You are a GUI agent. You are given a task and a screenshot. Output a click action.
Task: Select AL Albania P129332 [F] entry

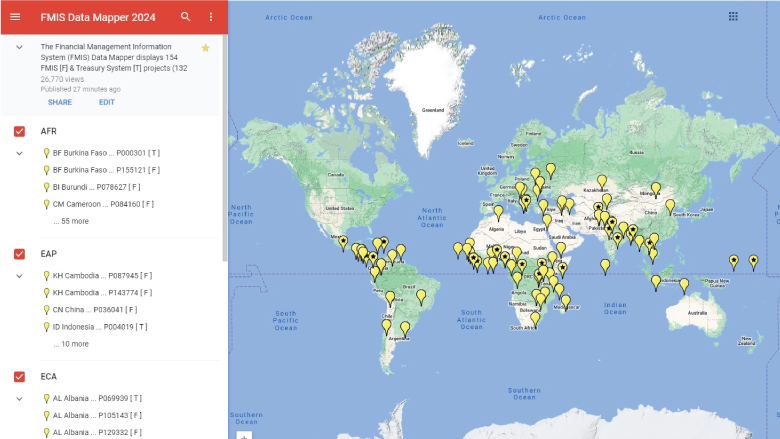[93, 432]
